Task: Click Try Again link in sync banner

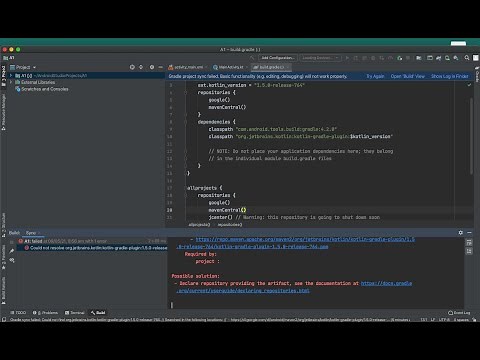Action: tap(375, 76)
